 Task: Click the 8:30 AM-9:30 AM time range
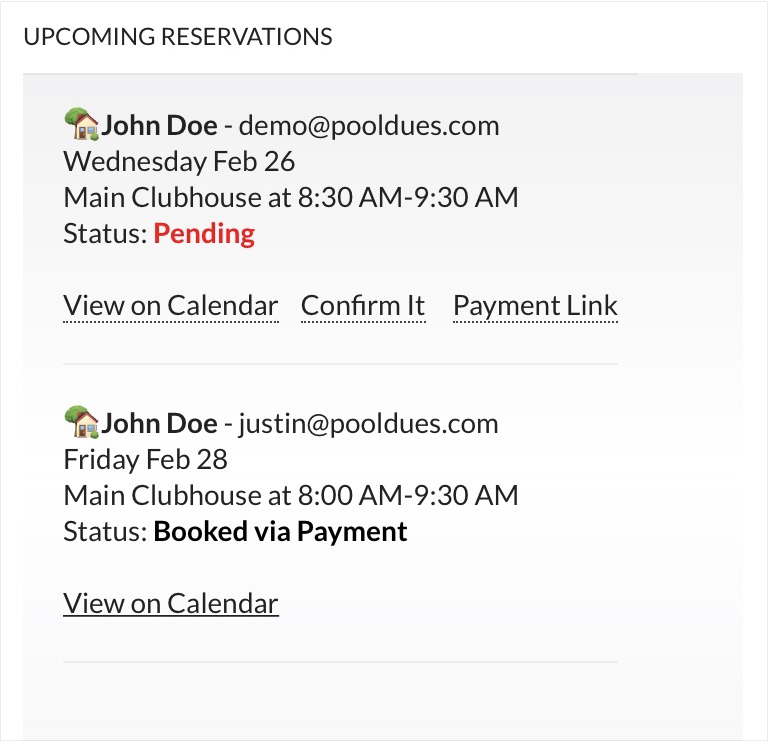[x=408, y=197]
